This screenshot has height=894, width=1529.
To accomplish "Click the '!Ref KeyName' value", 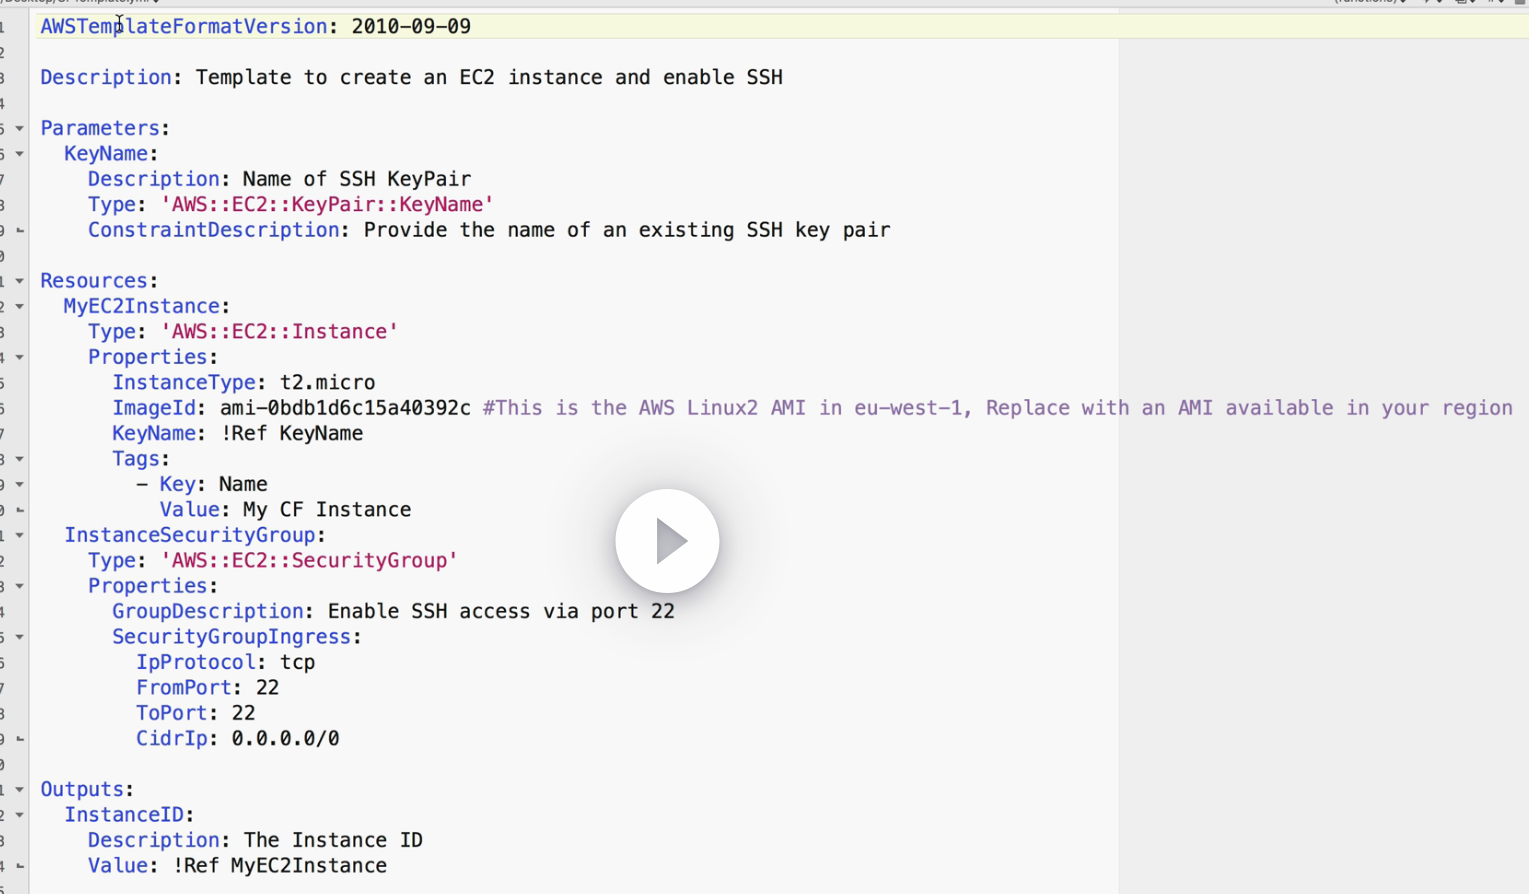I will [x=292, y=433].
